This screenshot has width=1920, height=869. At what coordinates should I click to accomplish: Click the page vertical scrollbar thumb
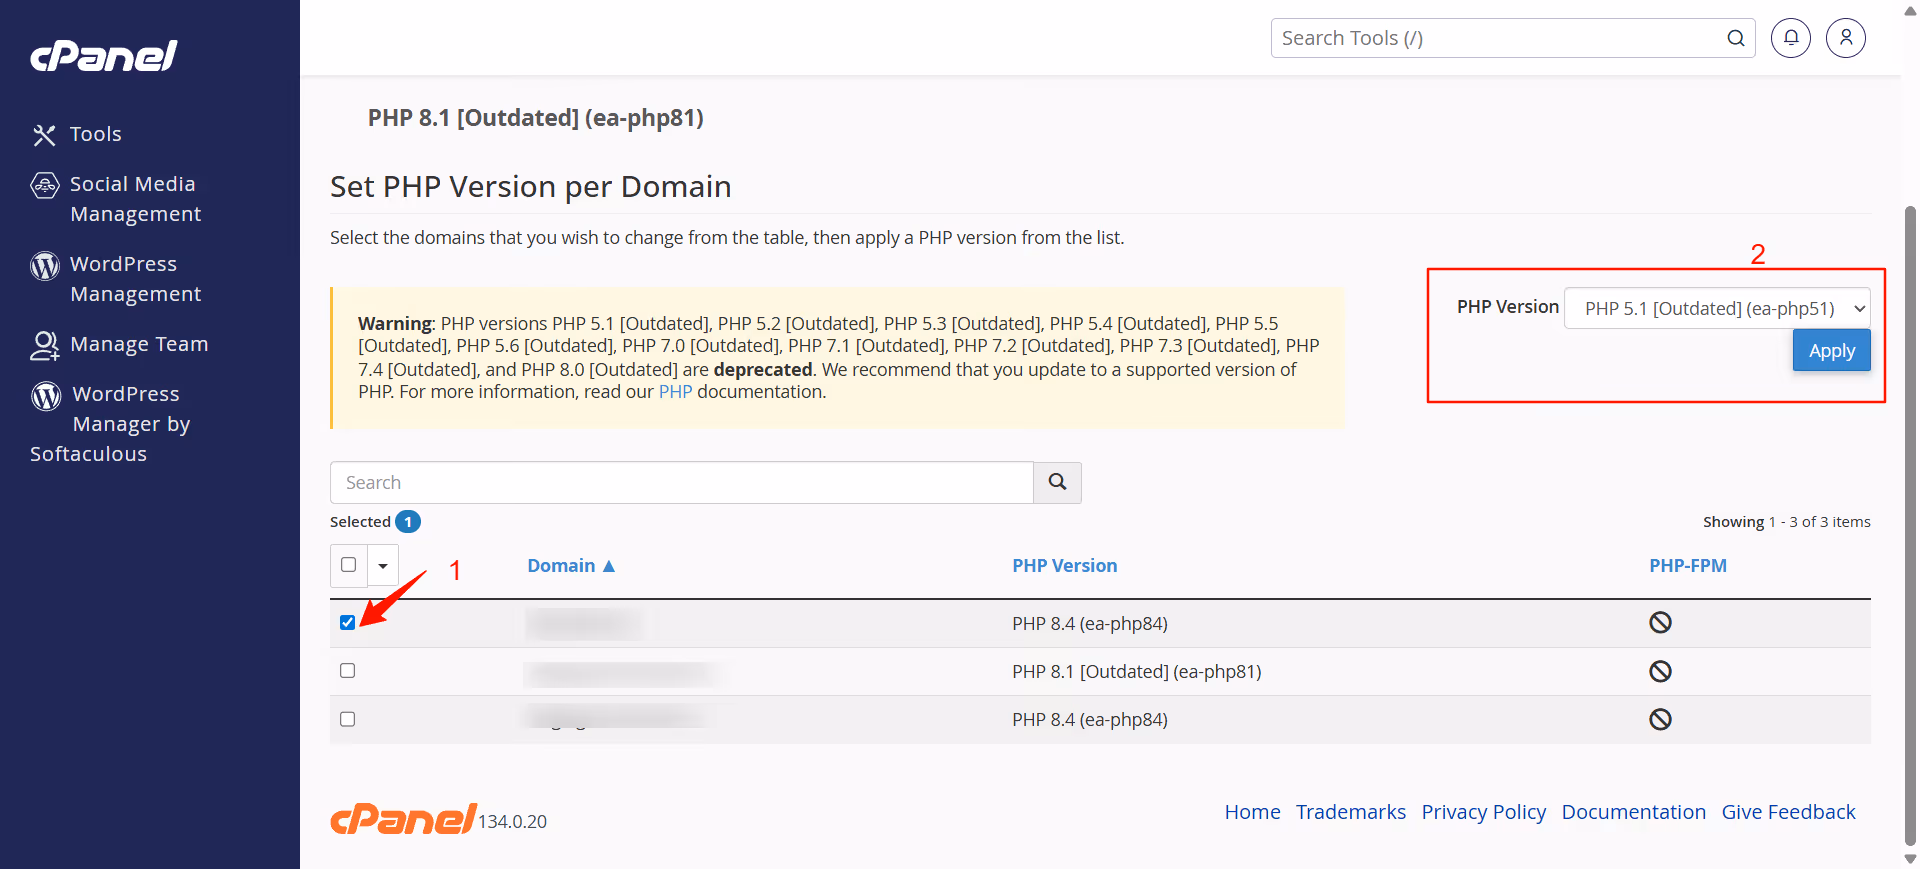click(1910, 525)
